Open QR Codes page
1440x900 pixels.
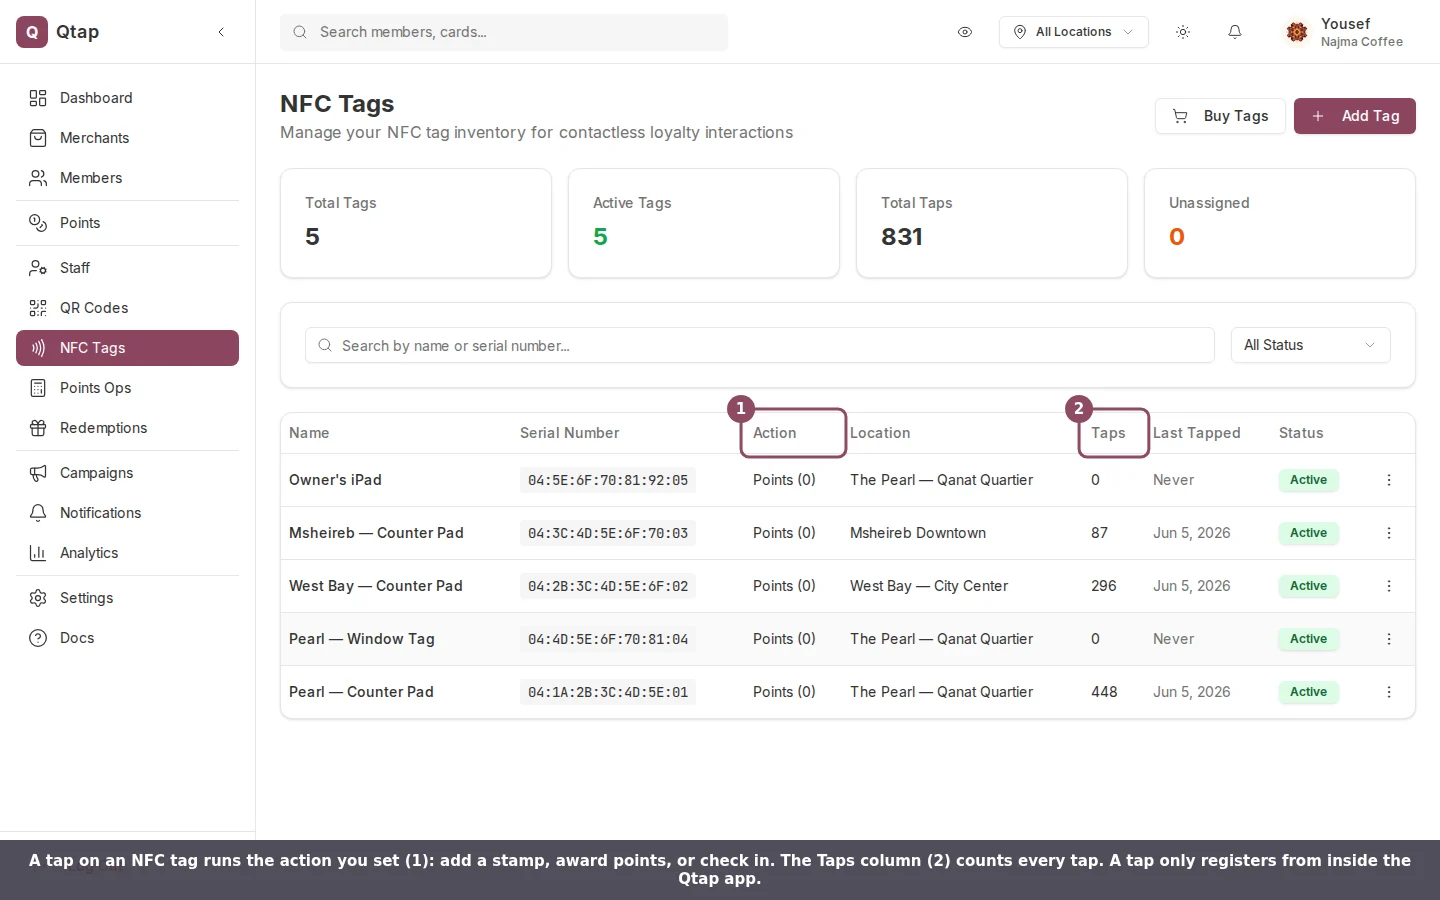point(127,308)
